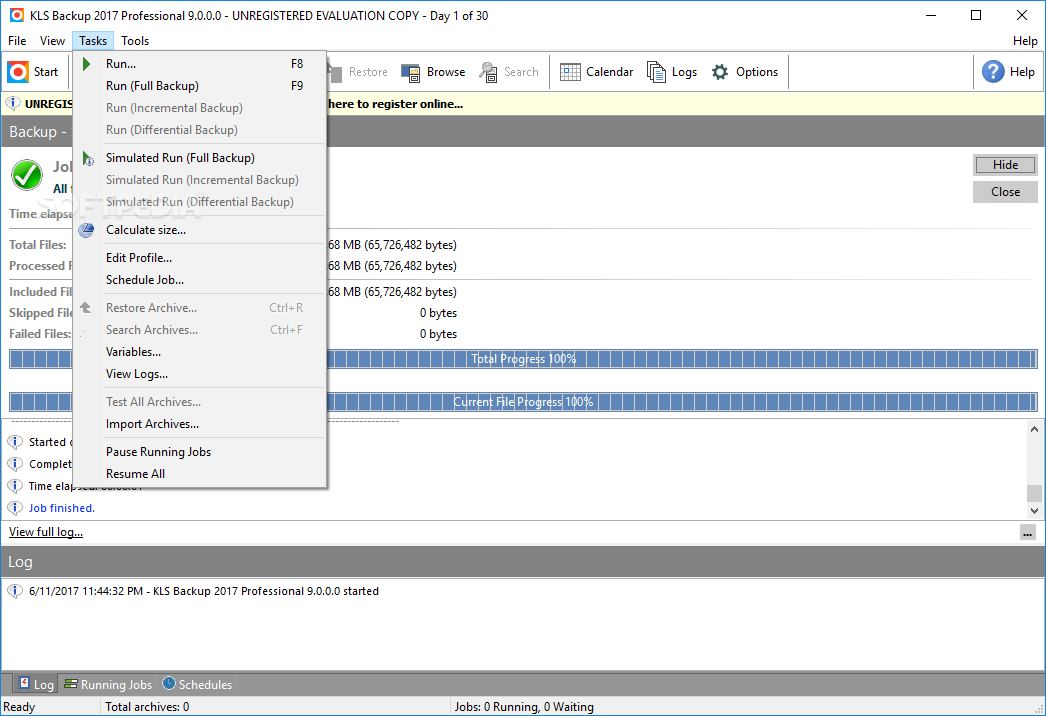Click the Calculate size pie icon

coord(86,230)
